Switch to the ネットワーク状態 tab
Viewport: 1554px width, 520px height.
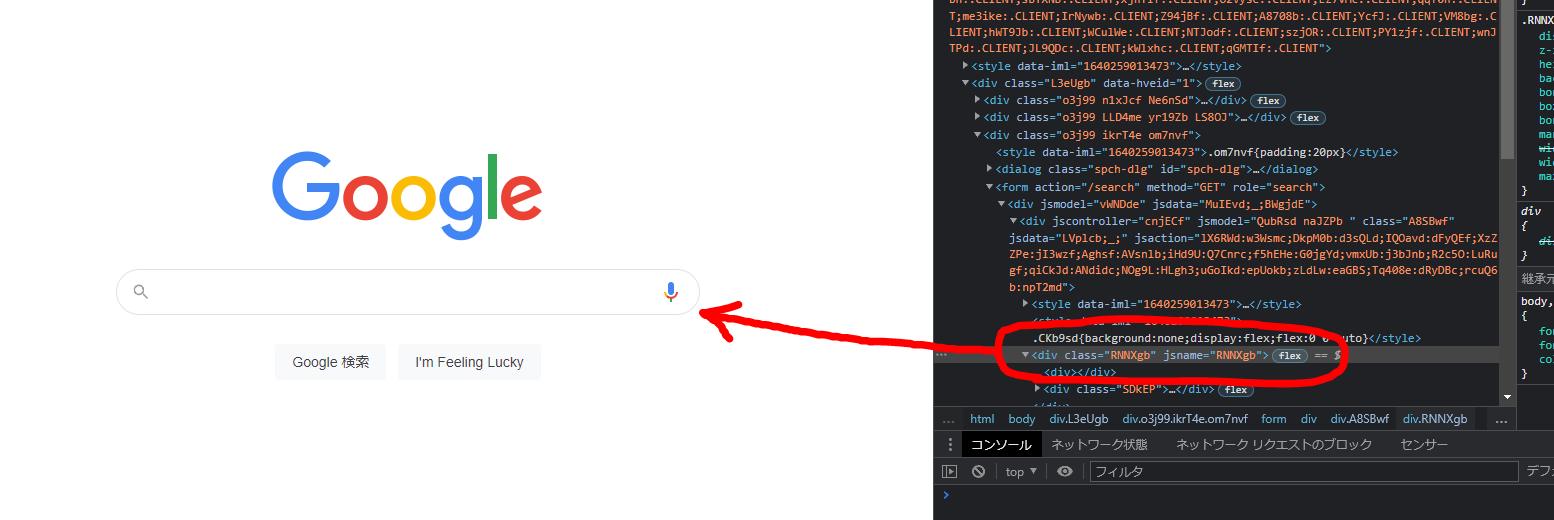[1099, 445]
